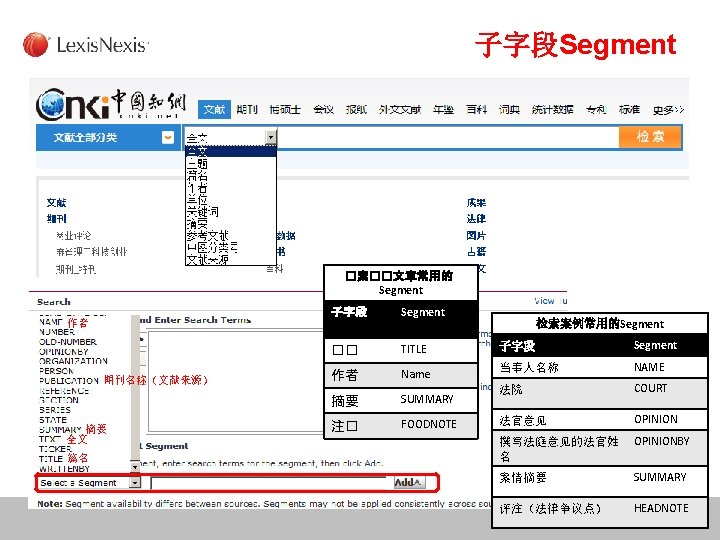
Task: Click the 古籍 link
Action: tap(476, 252)
